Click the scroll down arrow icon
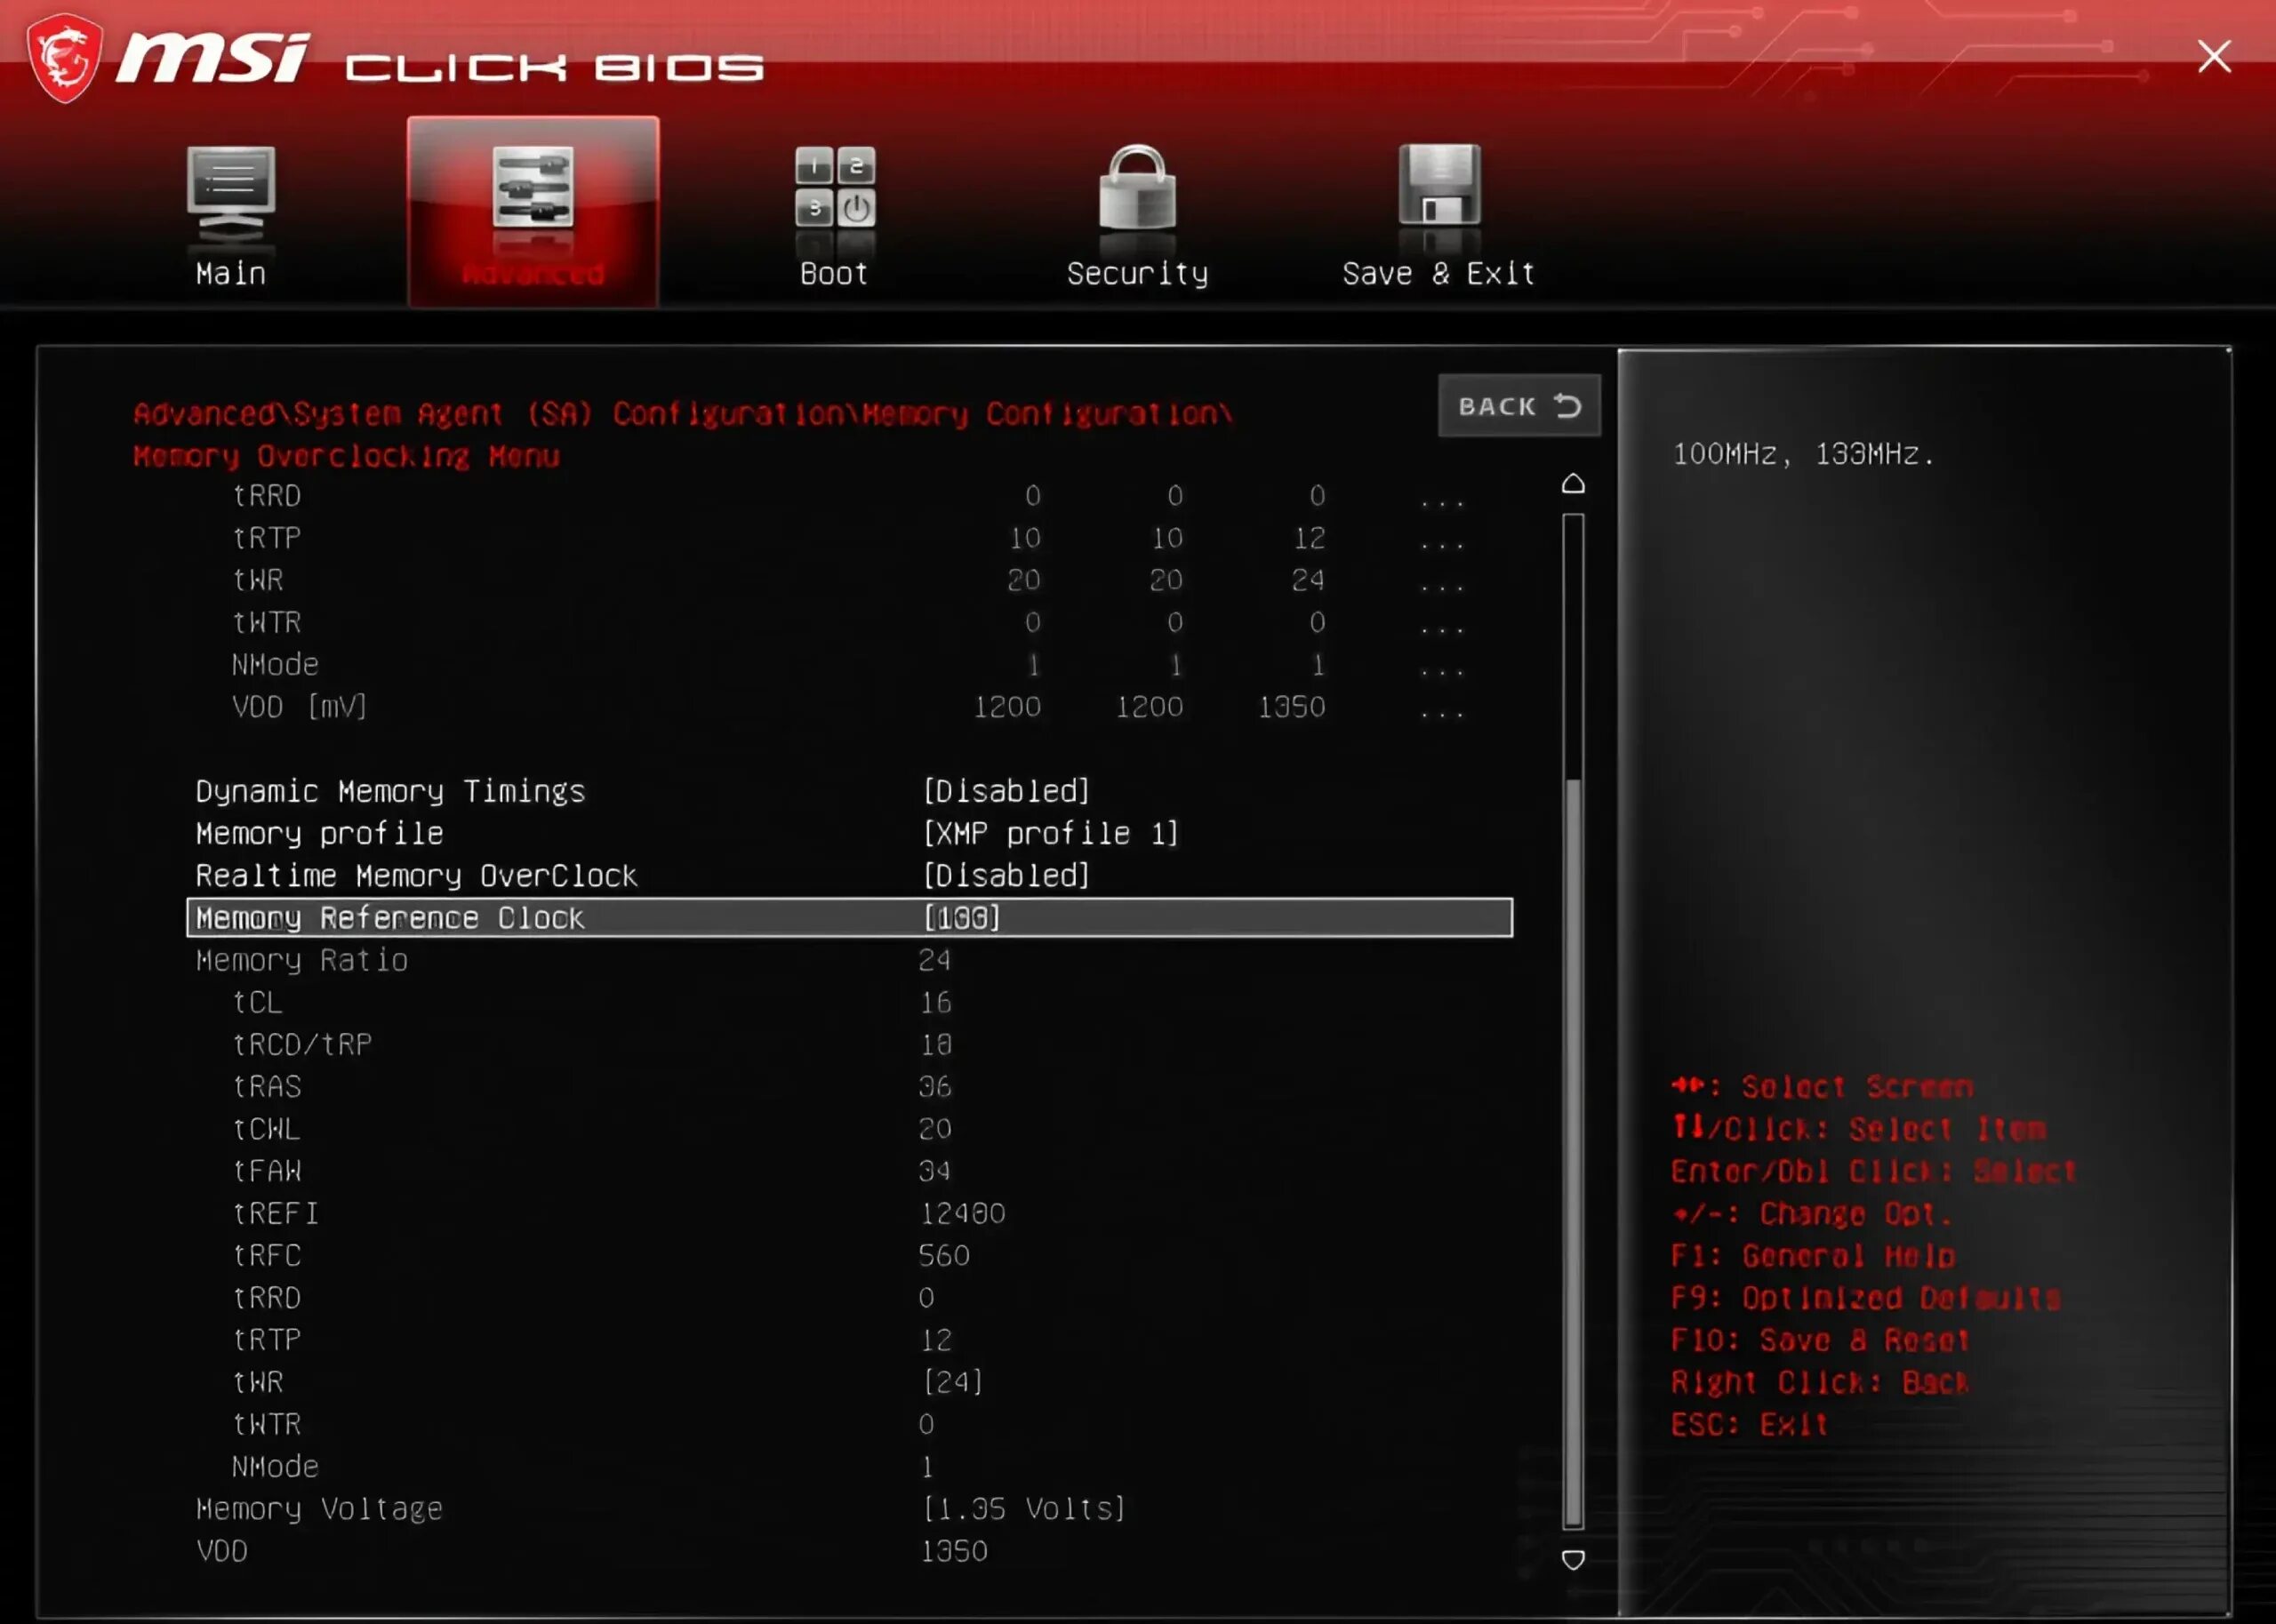This screenshot has width=2276, height=1624. pyautogui.click(x=1573, y=1560)
